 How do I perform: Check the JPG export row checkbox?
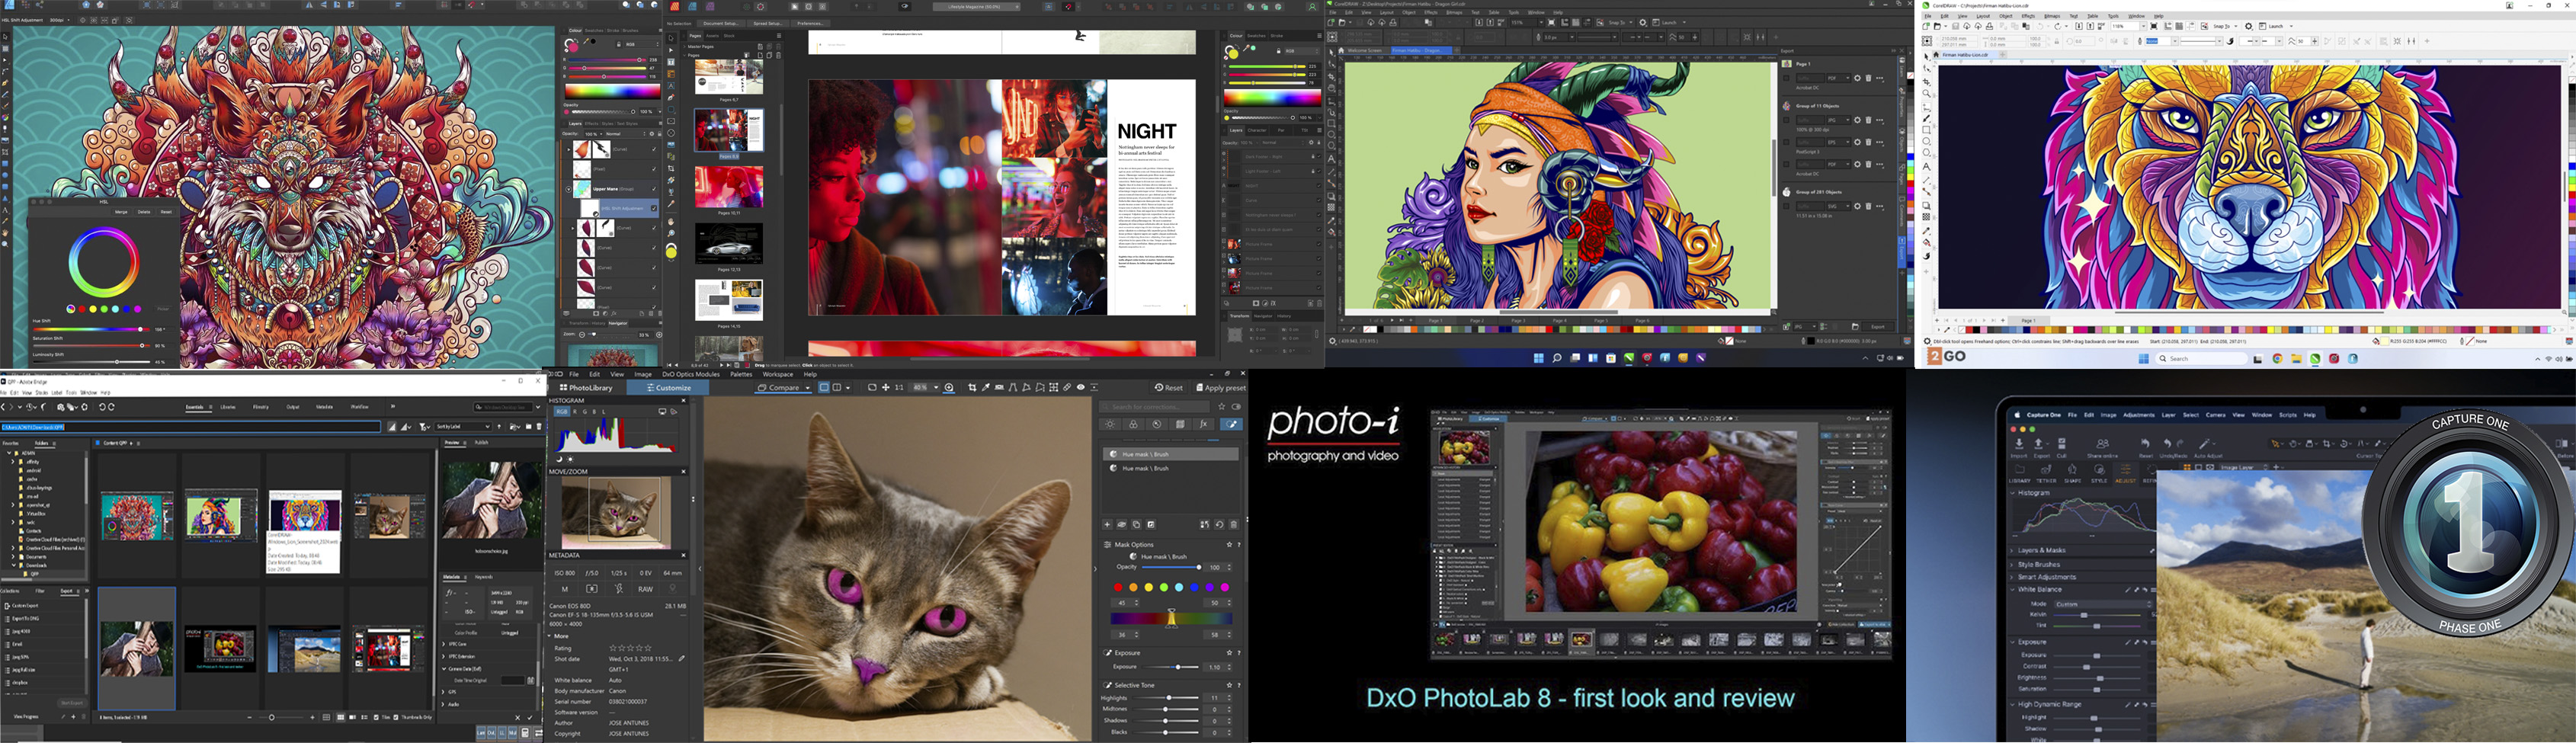click(1787, 120)
